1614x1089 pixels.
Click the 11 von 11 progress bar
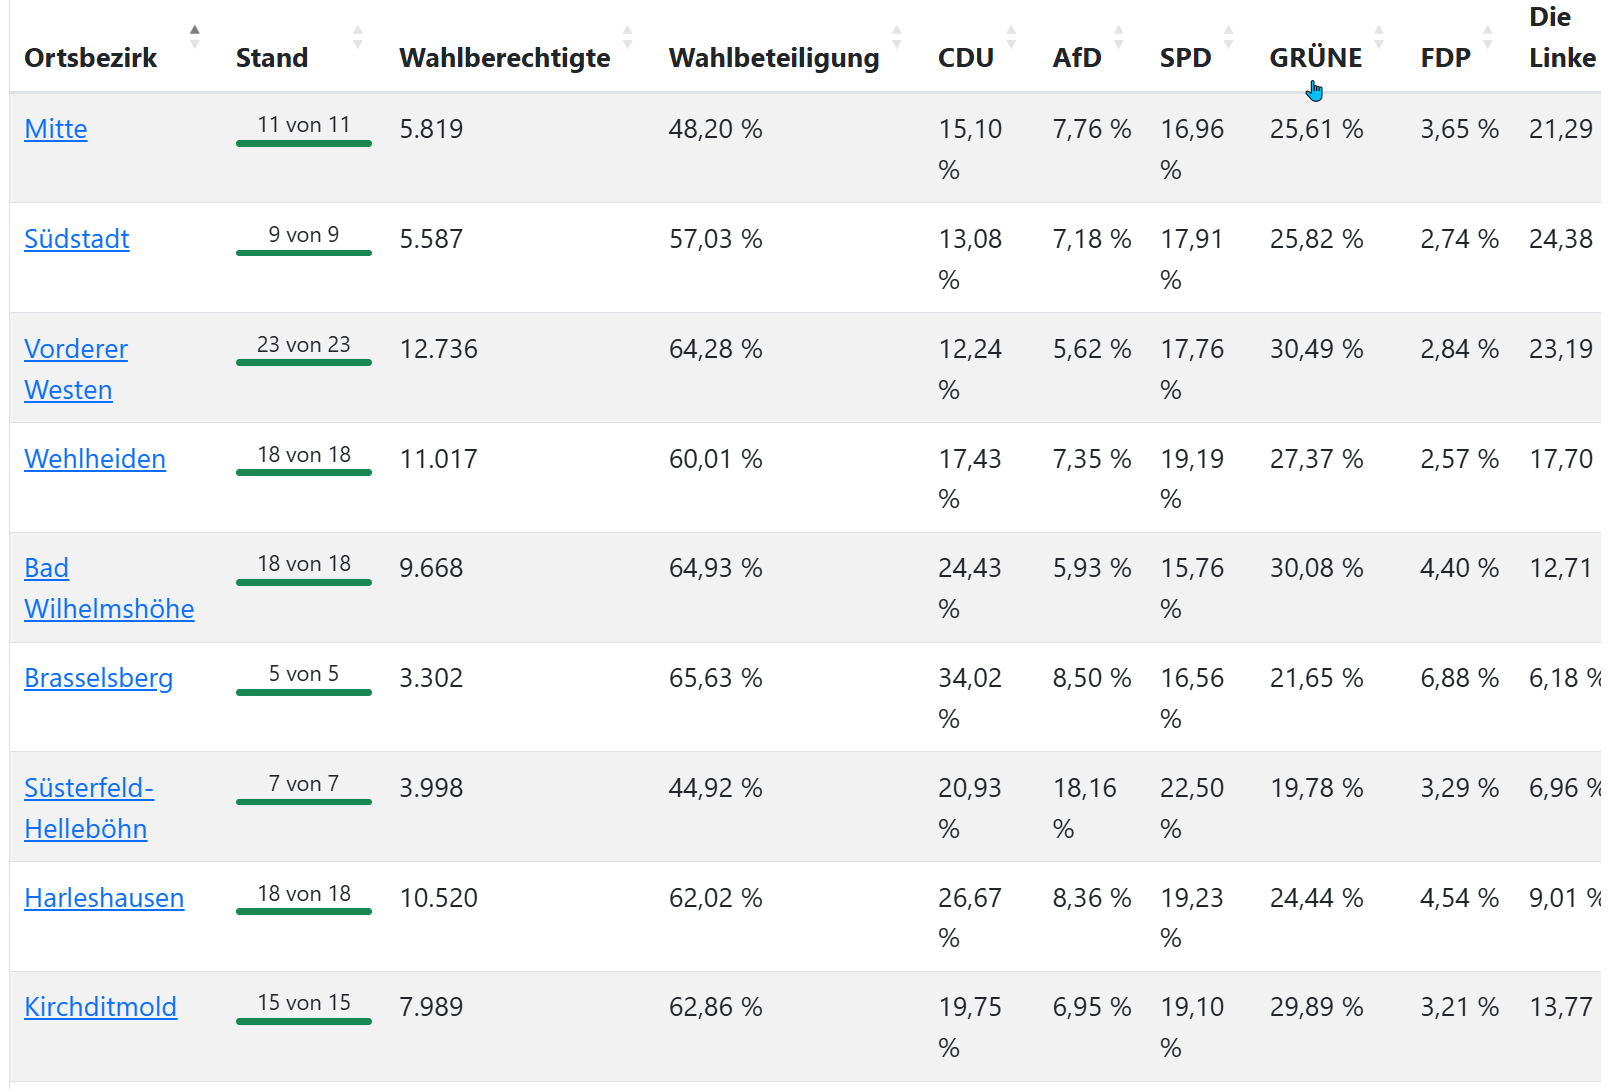pyautogui.click(x=304, y=143)
